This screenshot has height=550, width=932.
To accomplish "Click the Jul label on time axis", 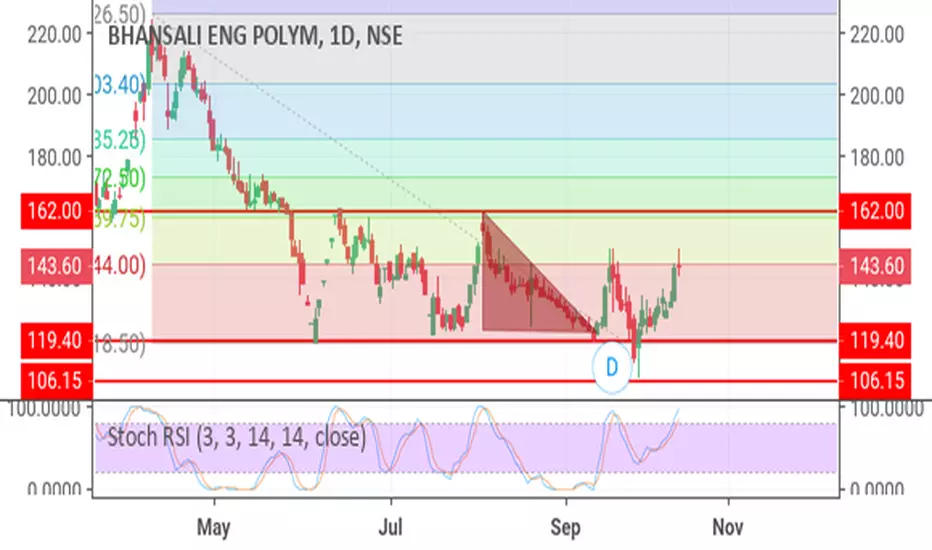I will (x=391, y=527).
